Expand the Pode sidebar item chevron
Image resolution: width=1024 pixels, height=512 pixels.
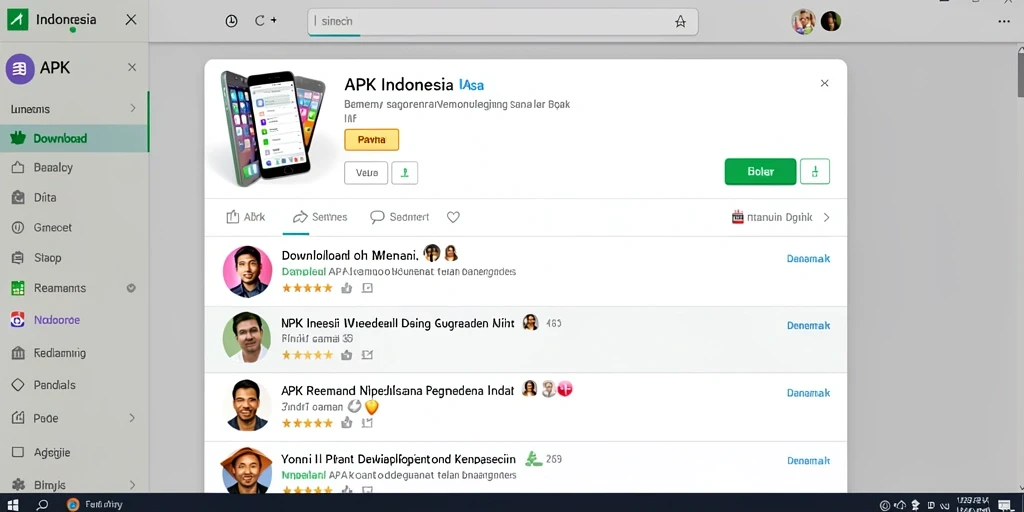click(x=132, y=418)
